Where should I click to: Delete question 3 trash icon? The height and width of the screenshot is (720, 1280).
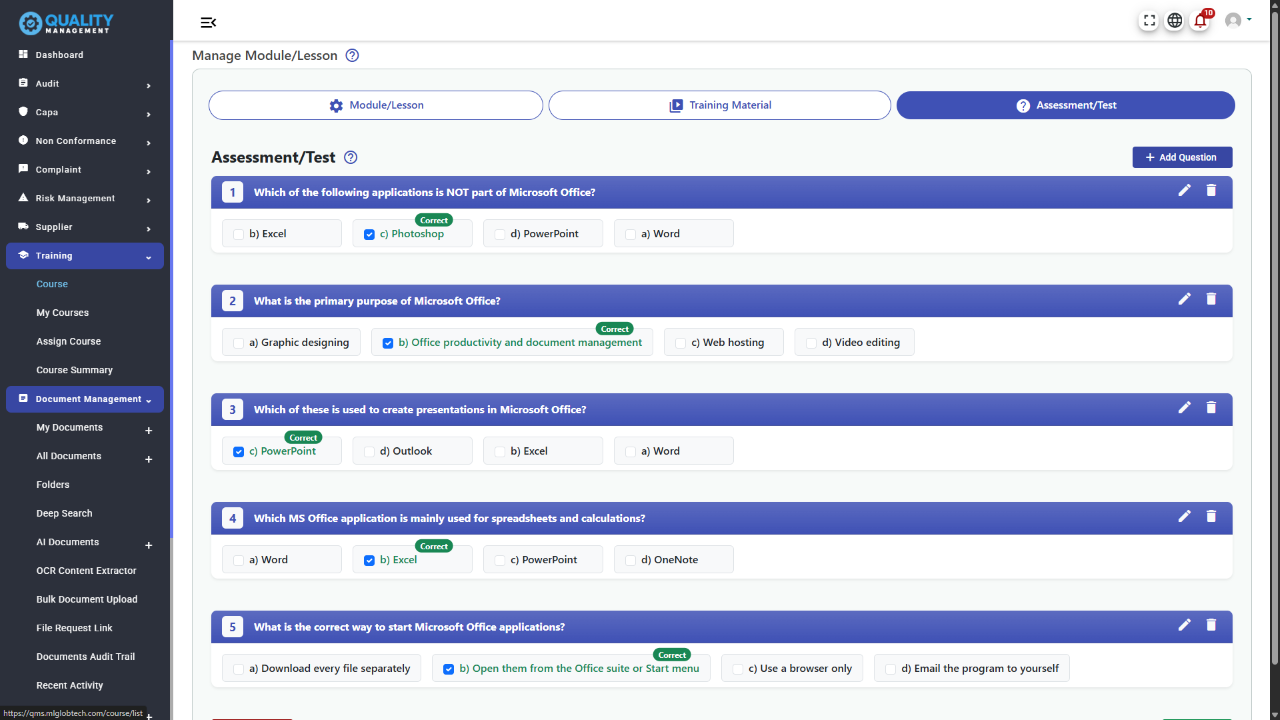click(x=1211, y=408)
